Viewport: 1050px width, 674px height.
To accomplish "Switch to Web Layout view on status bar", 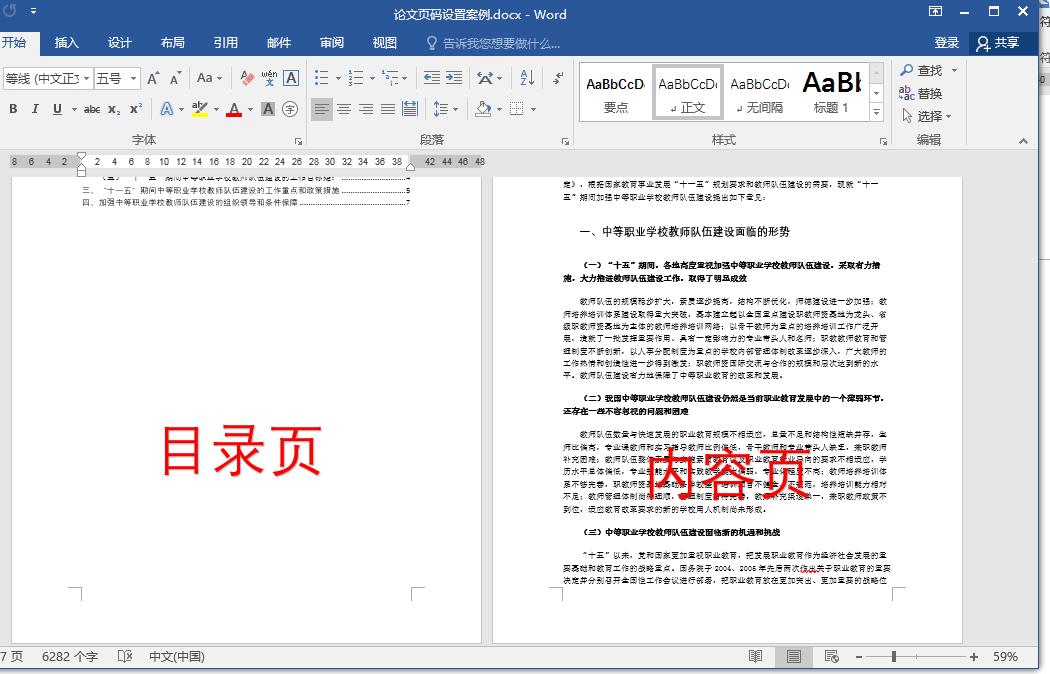I will [830, 656].
